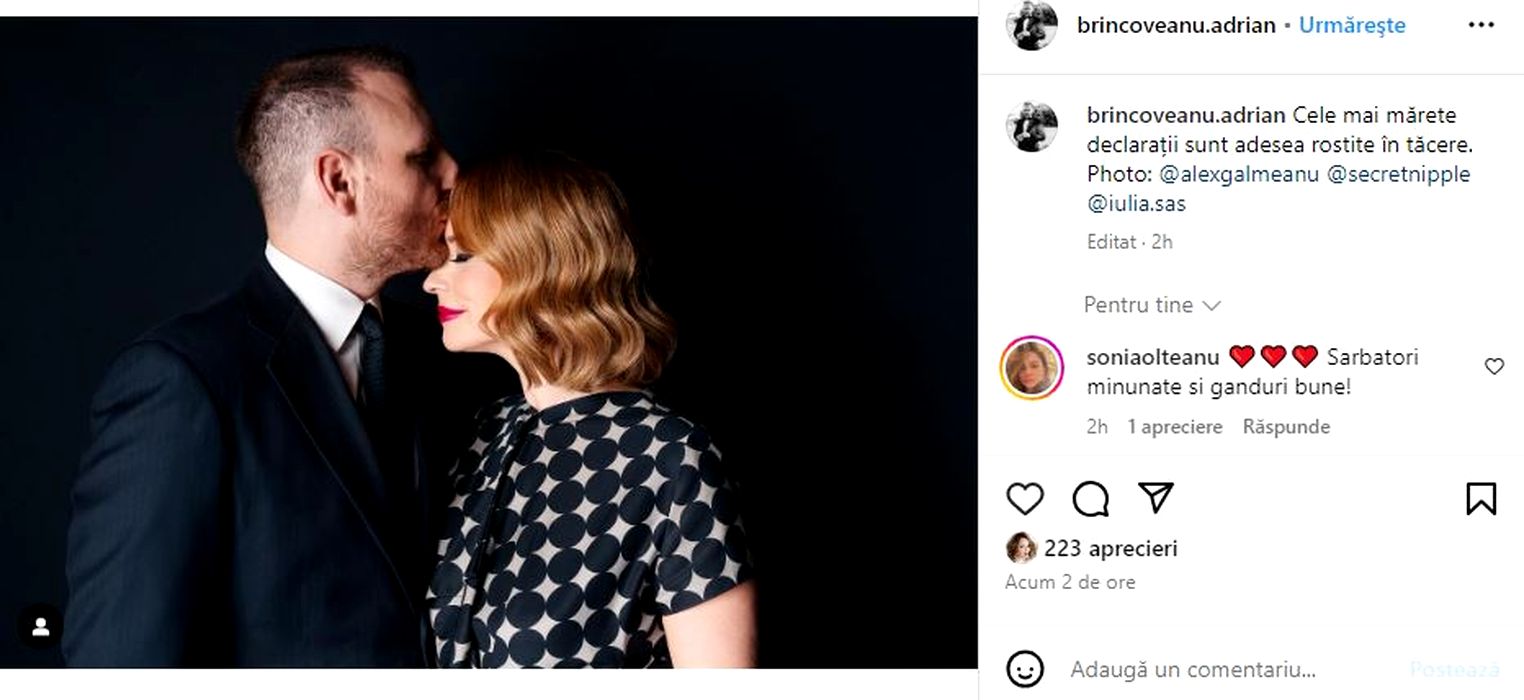The width and height of the screenshot is (1524, 700).
Task: View soniaolteanu's story avatar
Action: tap(1031, 368)
